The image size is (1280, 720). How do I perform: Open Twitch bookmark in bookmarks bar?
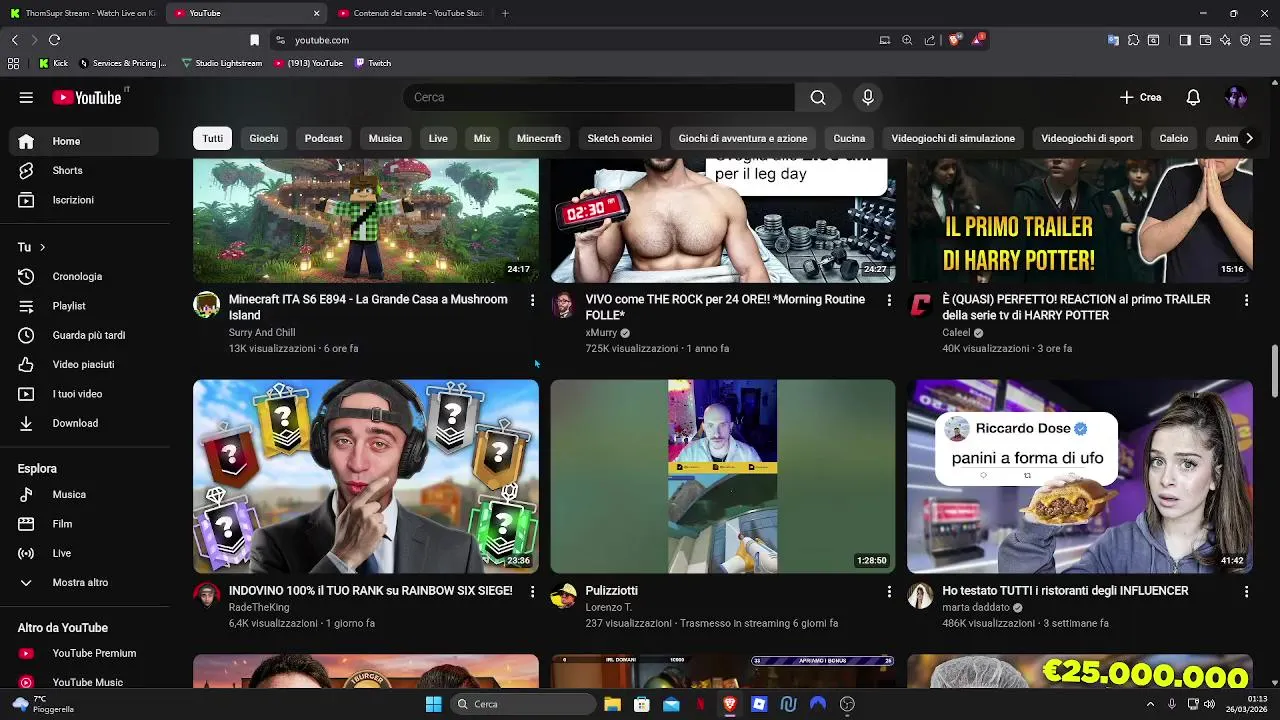pos(373,63)
